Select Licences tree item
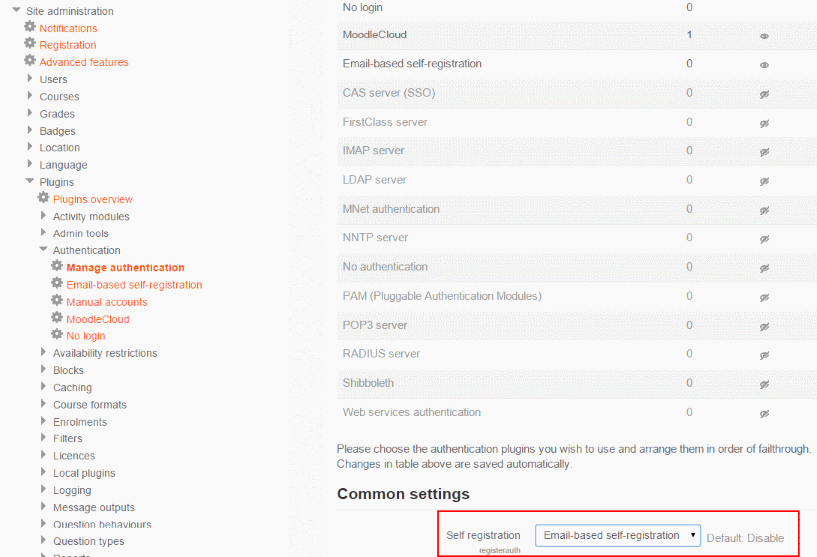The image size is (817, 557). (x=74, y=455)
